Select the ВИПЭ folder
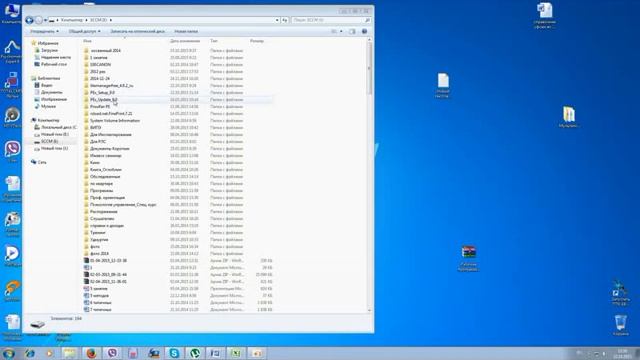The image size is (640, 360). coord(95,128)
